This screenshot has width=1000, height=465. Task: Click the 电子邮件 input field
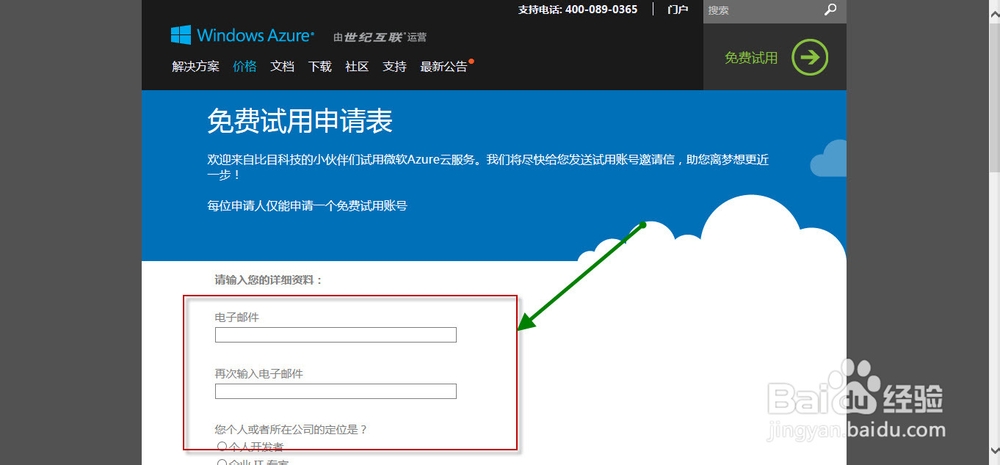click(335, 335)
